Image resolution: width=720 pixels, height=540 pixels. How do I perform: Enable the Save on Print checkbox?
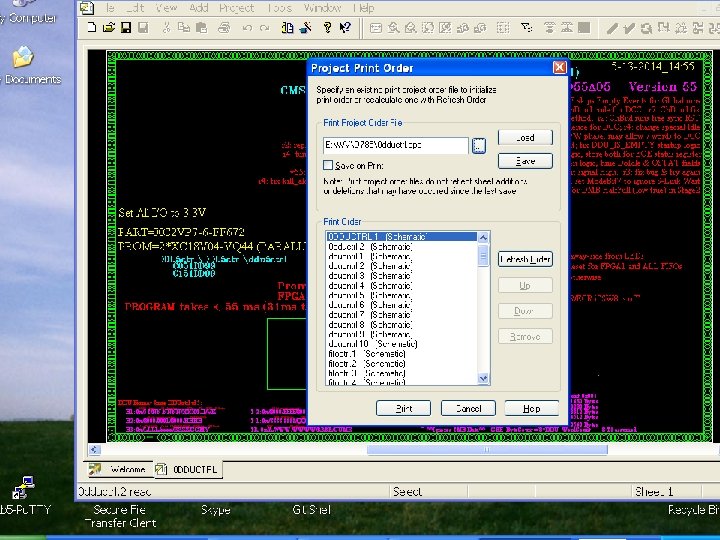coord(328,165)
